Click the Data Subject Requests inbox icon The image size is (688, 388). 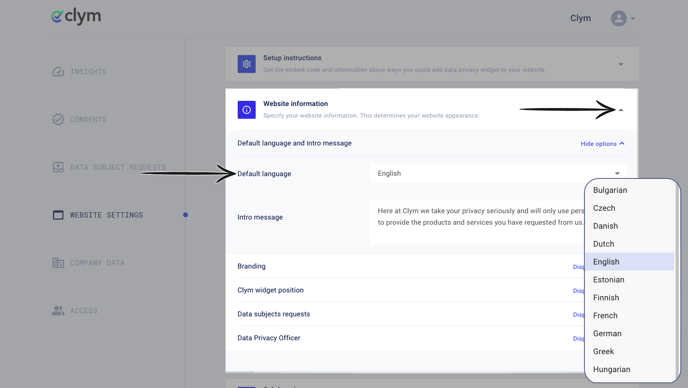tap(58, 167)
